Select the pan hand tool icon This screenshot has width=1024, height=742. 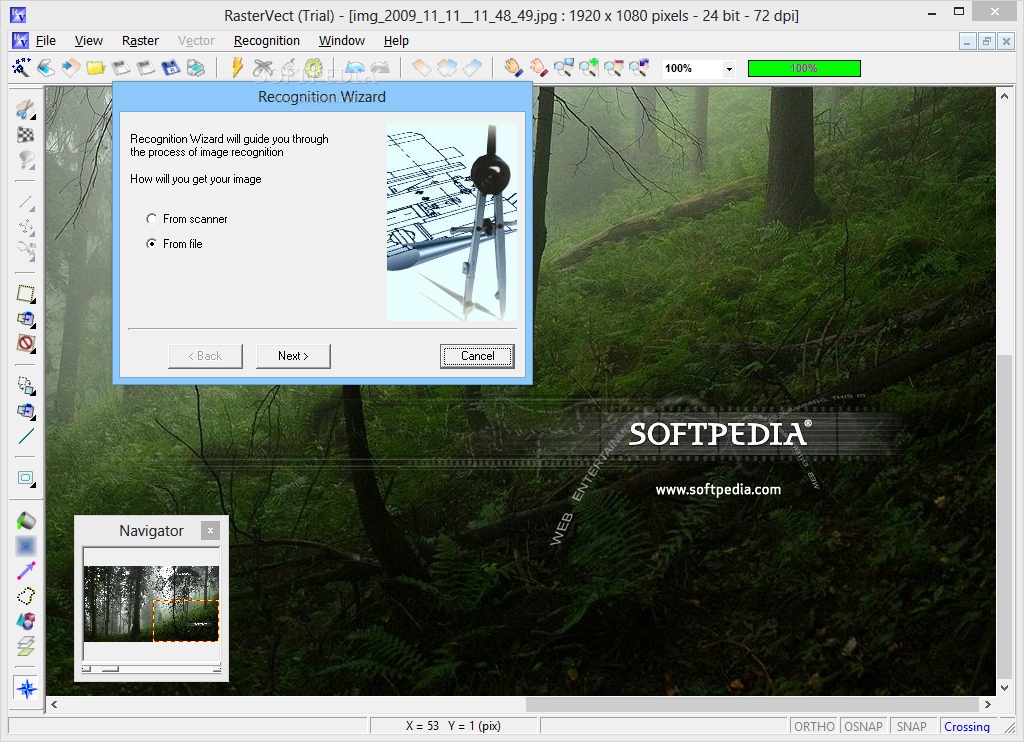point(513,68)
